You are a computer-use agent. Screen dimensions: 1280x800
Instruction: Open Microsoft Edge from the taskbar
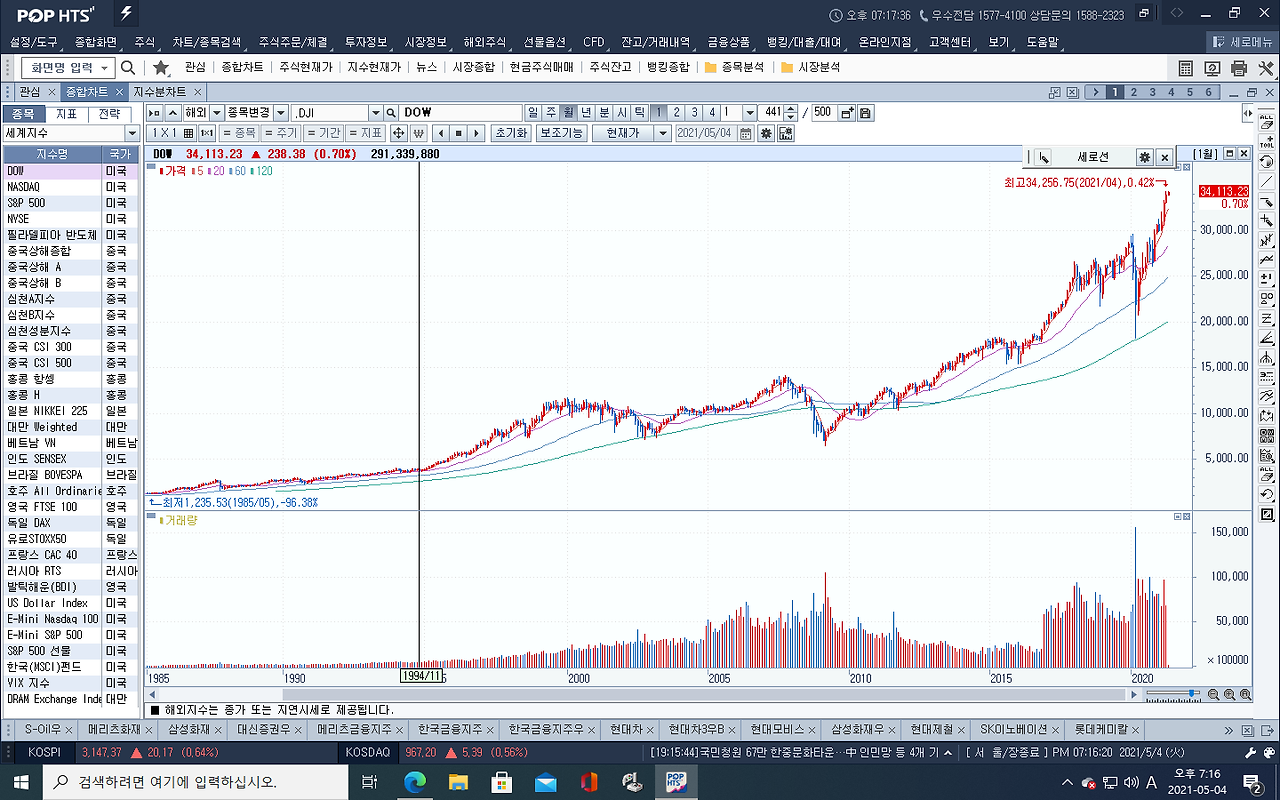[413, 781]
